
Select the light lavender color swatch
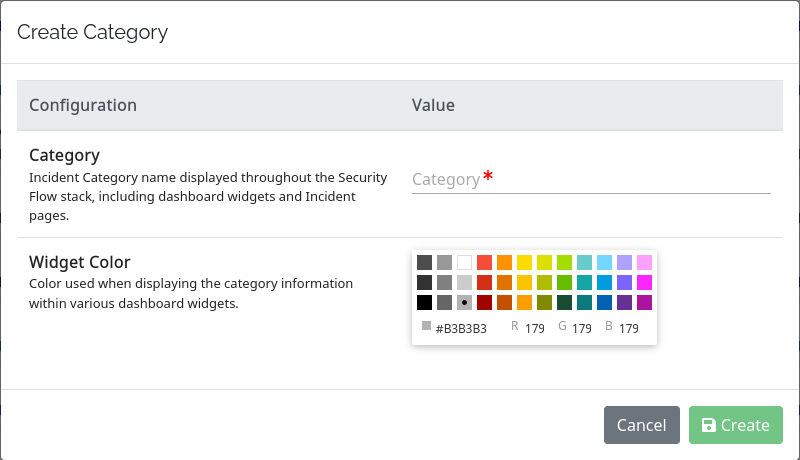coord(624,262)
